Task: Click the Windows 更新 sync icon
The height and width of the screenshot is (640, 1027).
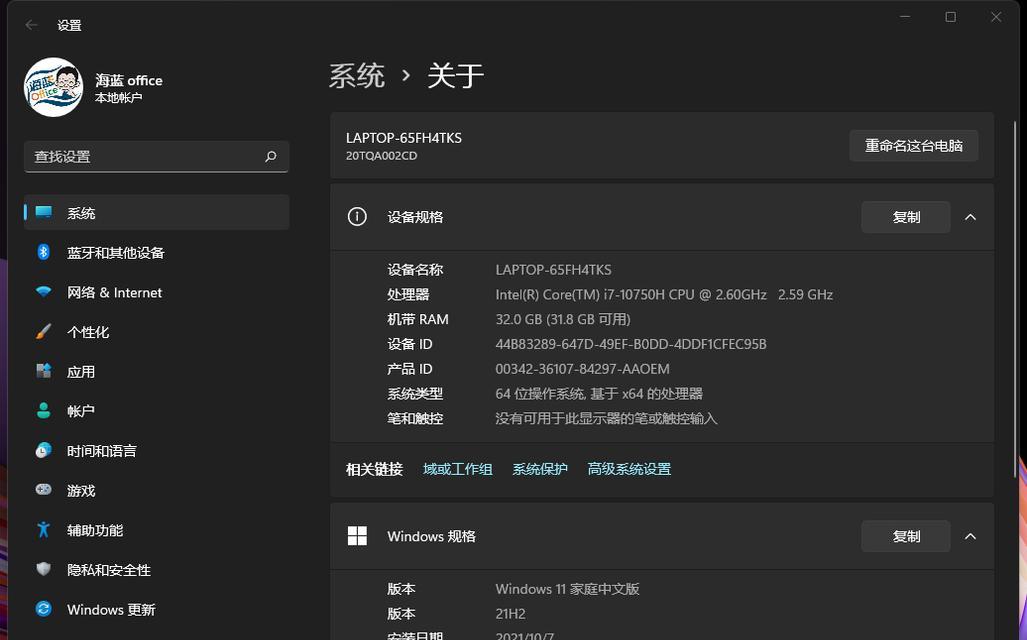Action: coord(43,609)
